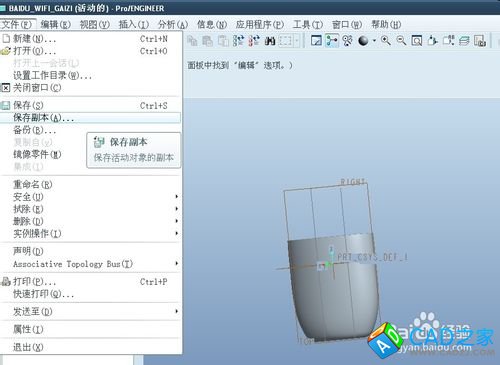Open the 帮助(H) menu
Screen dimensions: 500x365
pos(386,24)
